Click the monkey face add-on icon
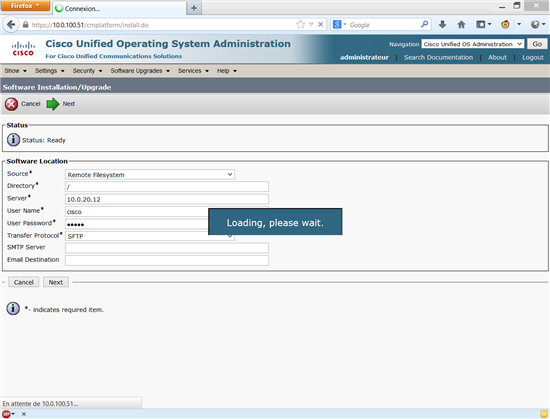This screenshot has height=419, width=550. point(505,24)
